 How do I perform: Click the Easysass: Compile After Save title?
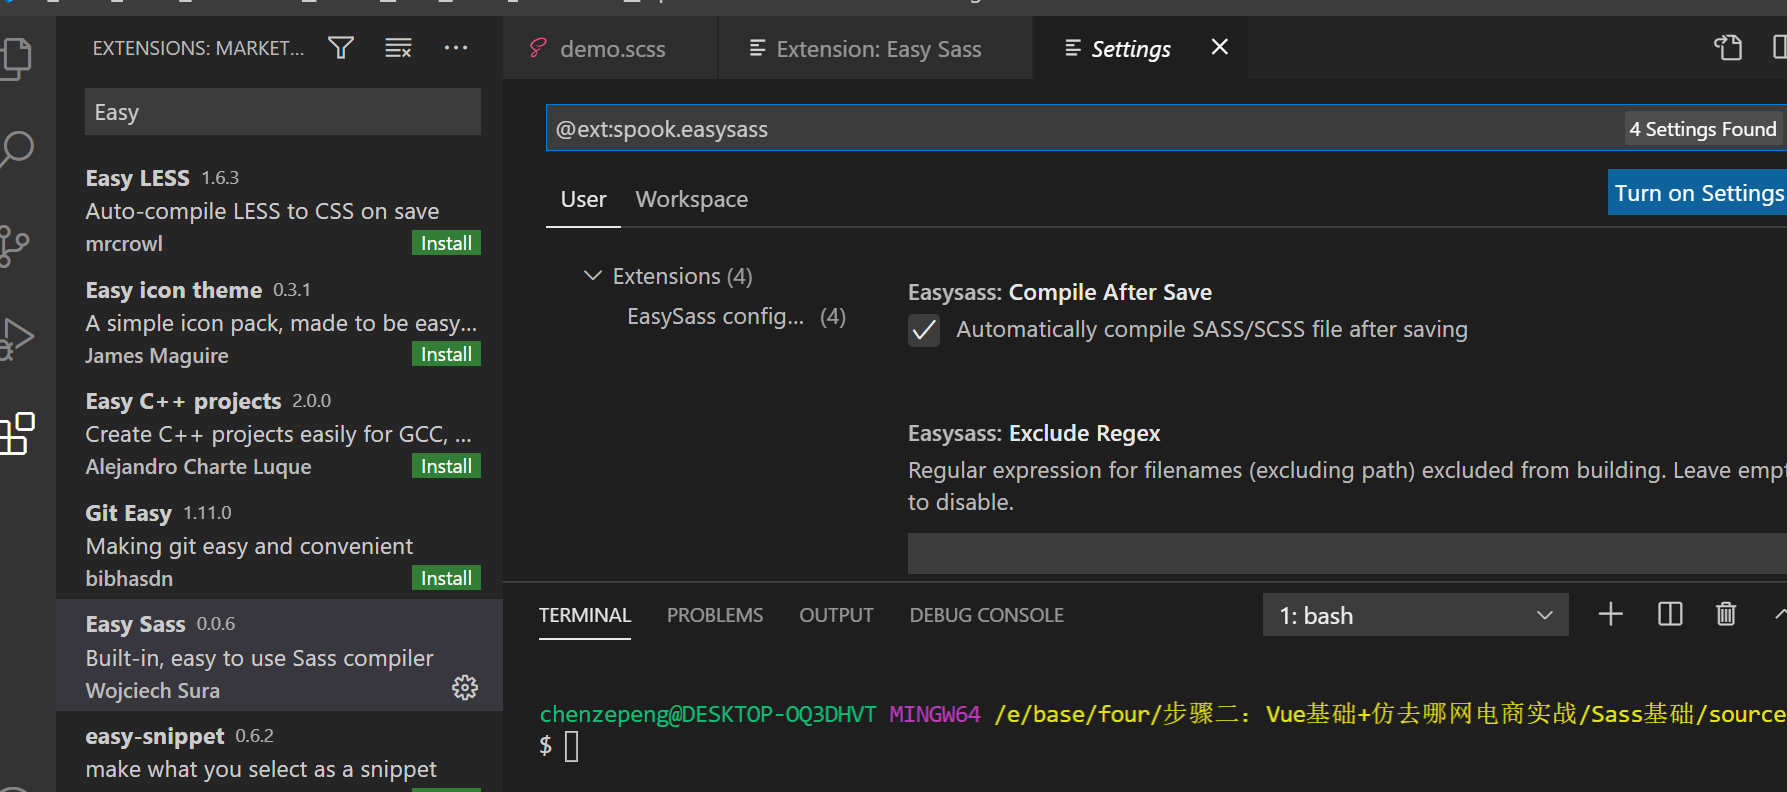(x=1060, y=292)
